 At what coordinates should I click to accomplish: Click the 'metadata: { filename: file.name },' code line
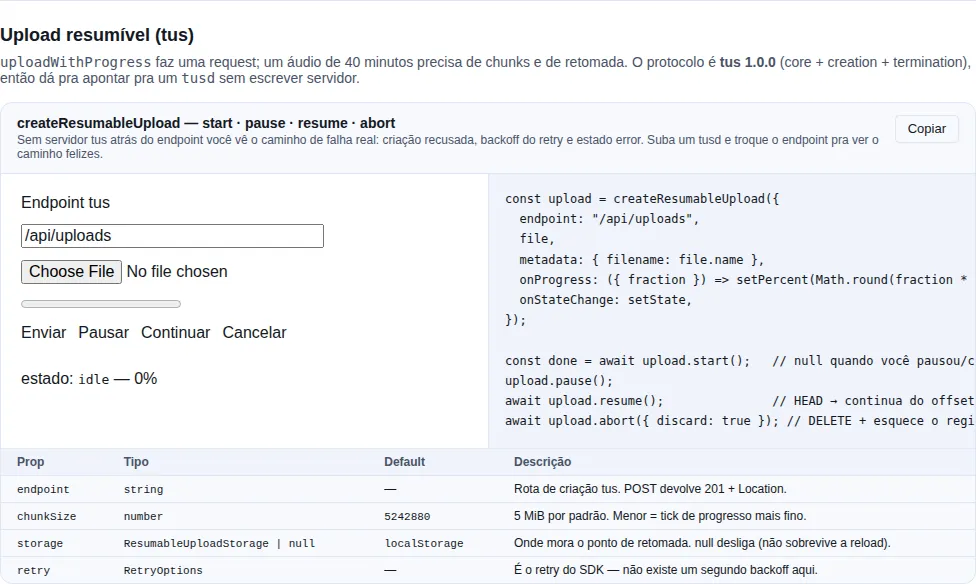click(642, 260)
